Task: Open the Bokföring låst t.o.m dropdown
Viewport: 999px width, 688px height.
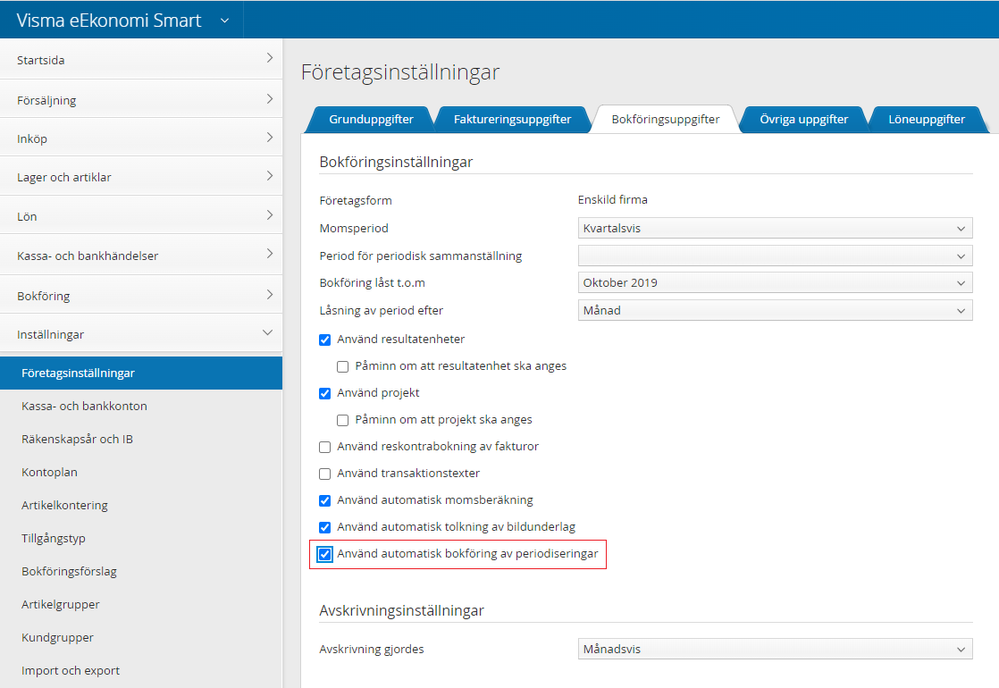Action: point(775,283)
